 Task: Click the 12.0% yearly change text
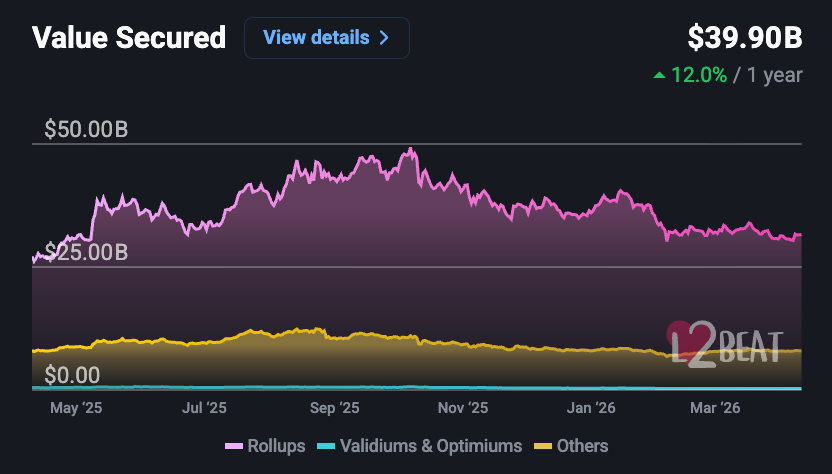coord(699,75)
